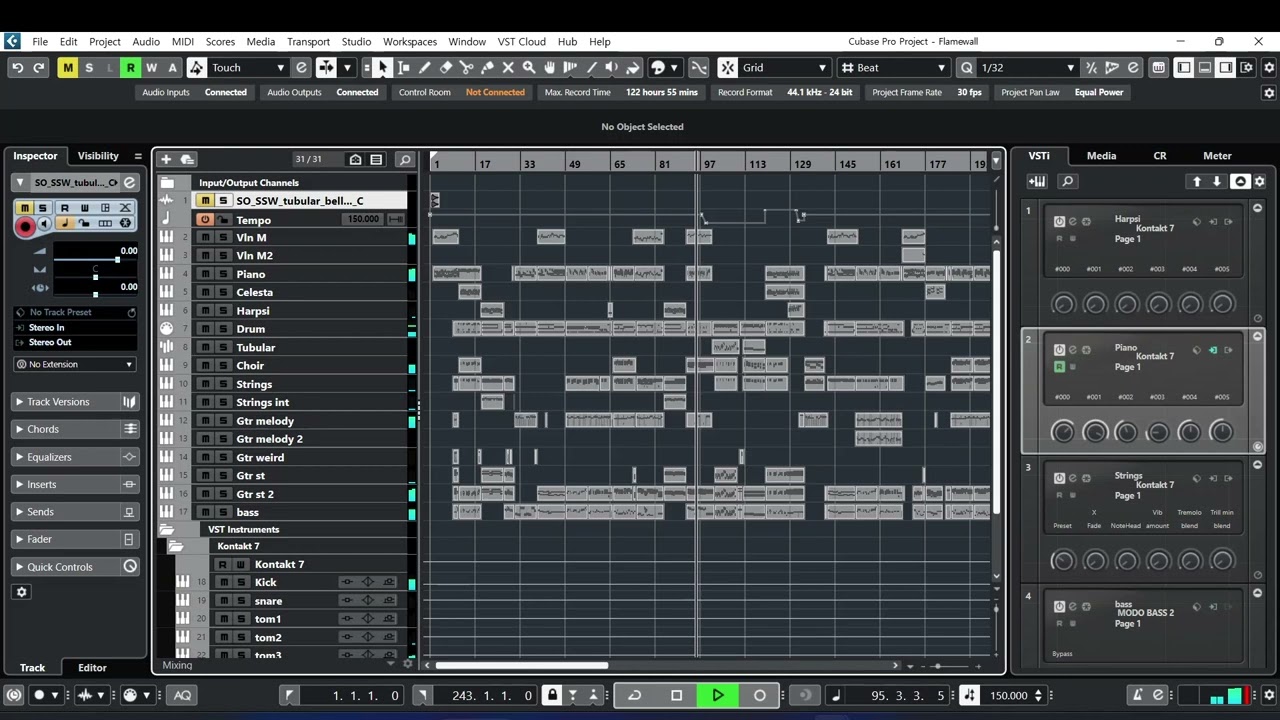Switch to the Media tab
The height and width of the screenshot is (720, 1280).
click(1101, 156)
